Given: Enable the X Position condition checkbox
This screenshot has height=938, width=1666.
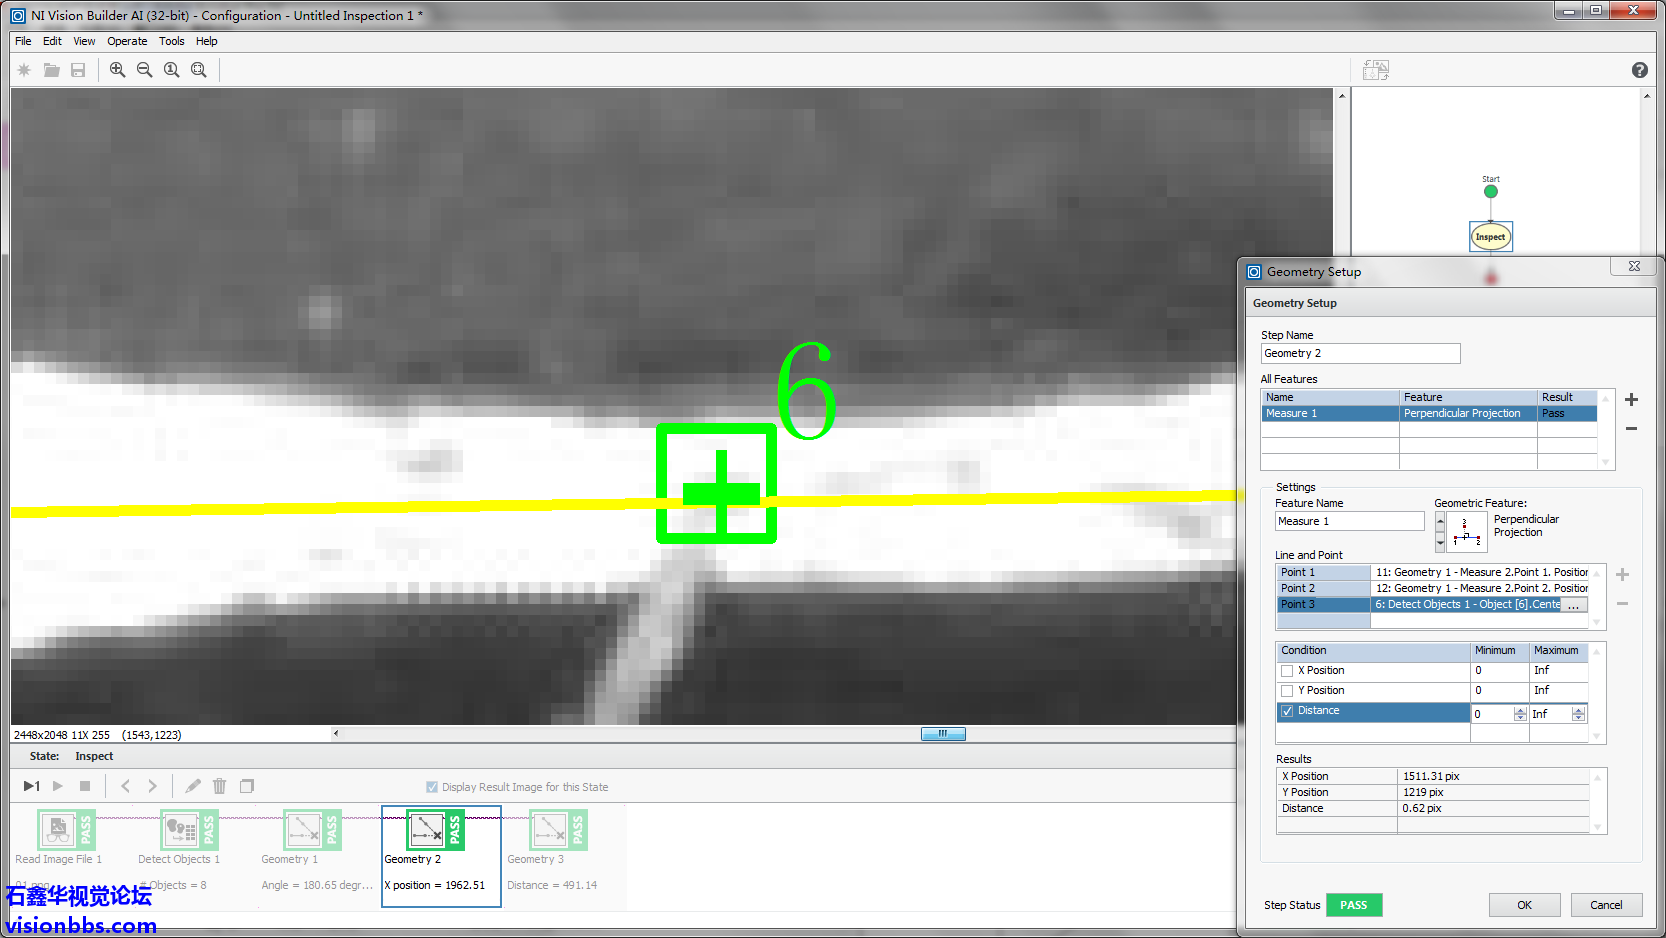Looking at the screenshot, I should (x=1287, y=671).
